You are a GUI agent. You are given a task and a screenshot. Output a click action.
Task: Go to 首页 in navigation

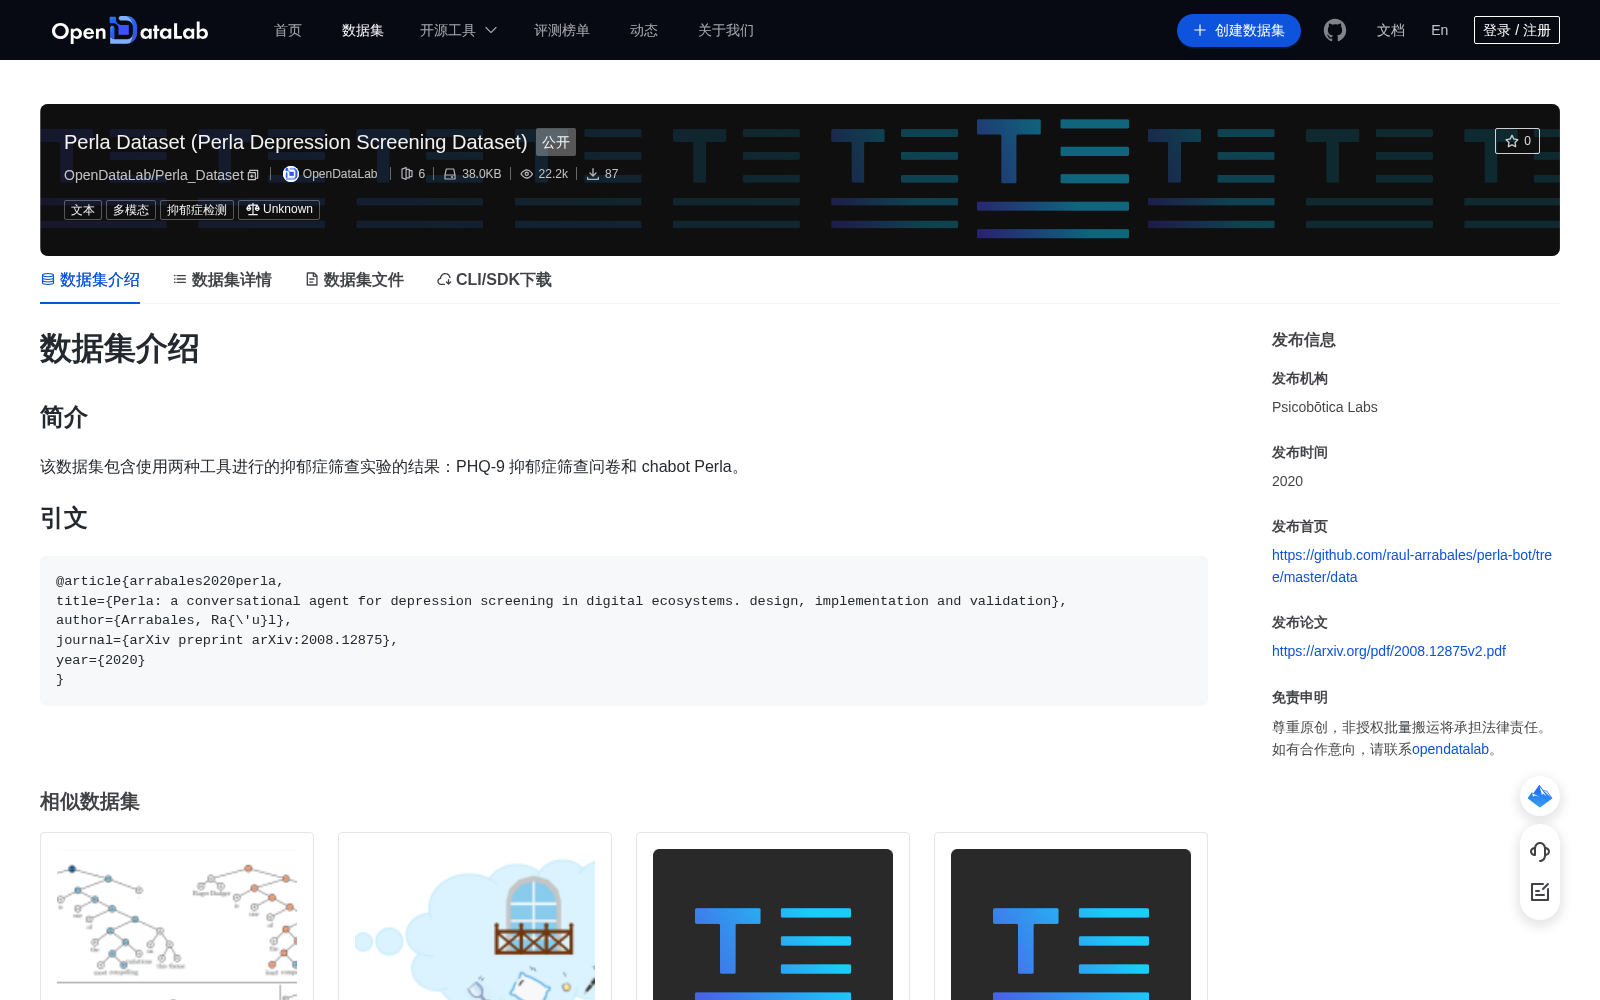click(x=288, y=30)
